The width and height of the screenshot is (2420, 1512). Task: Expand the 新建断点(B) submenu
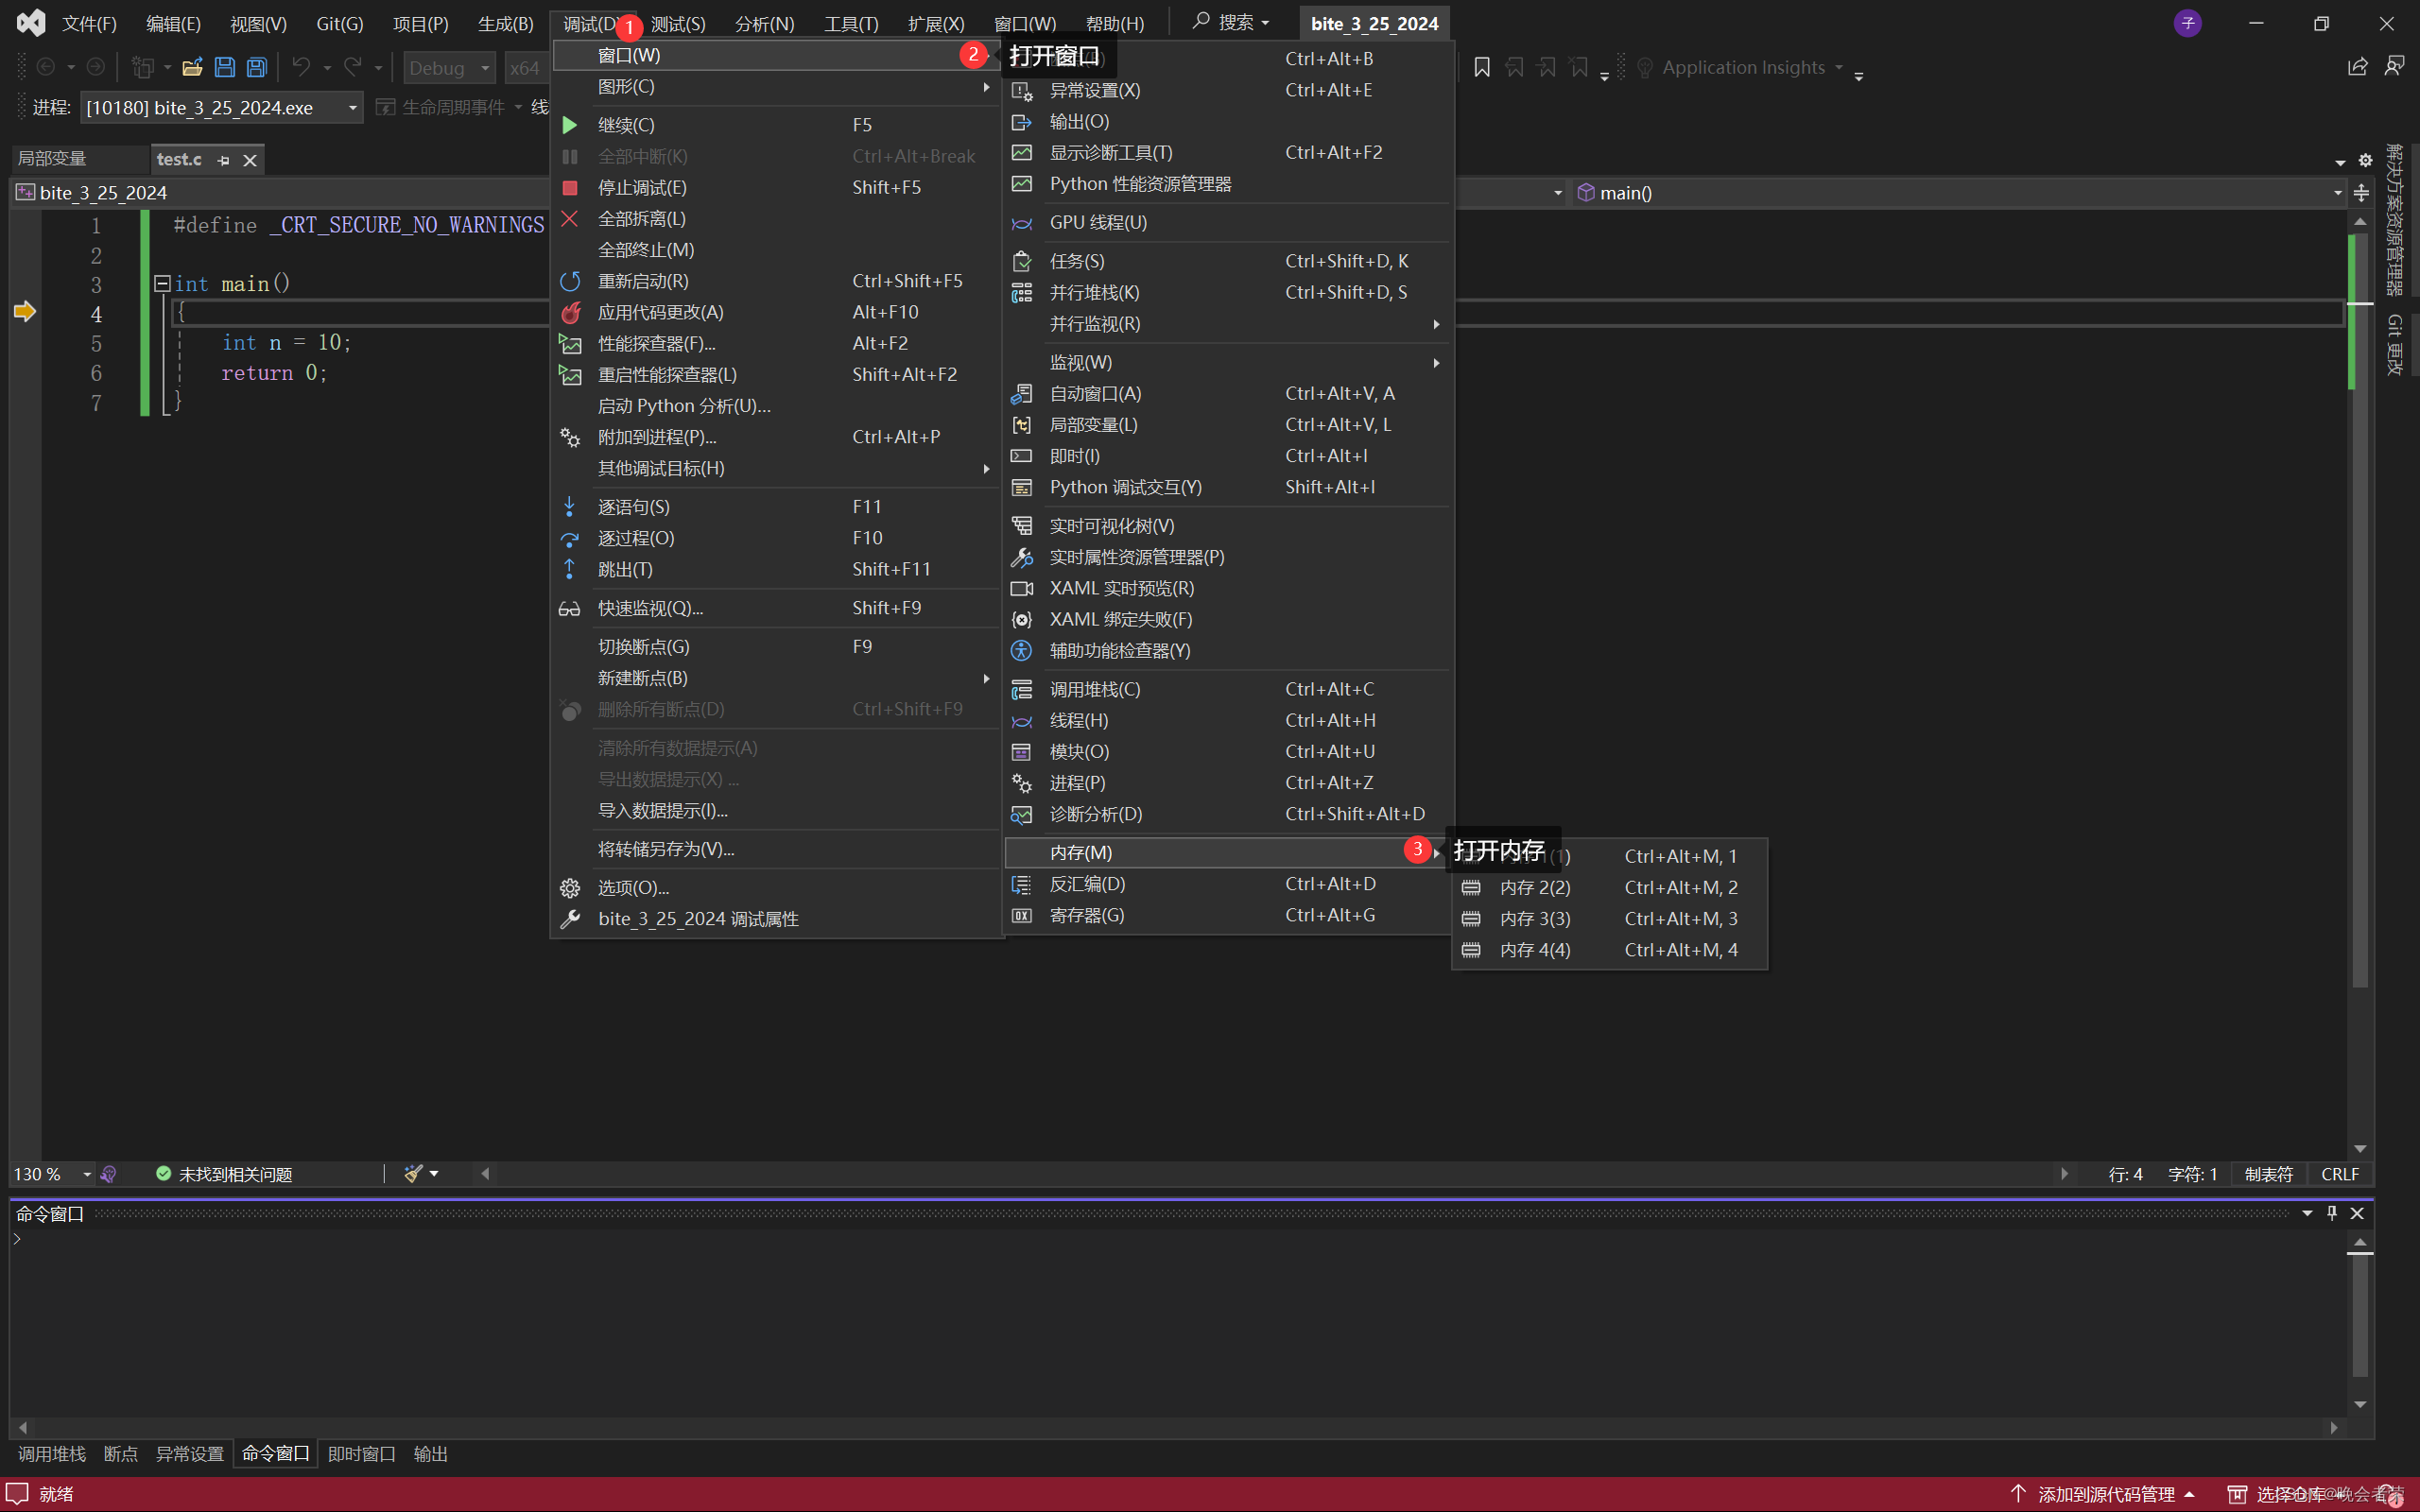(x=776, y=678)
